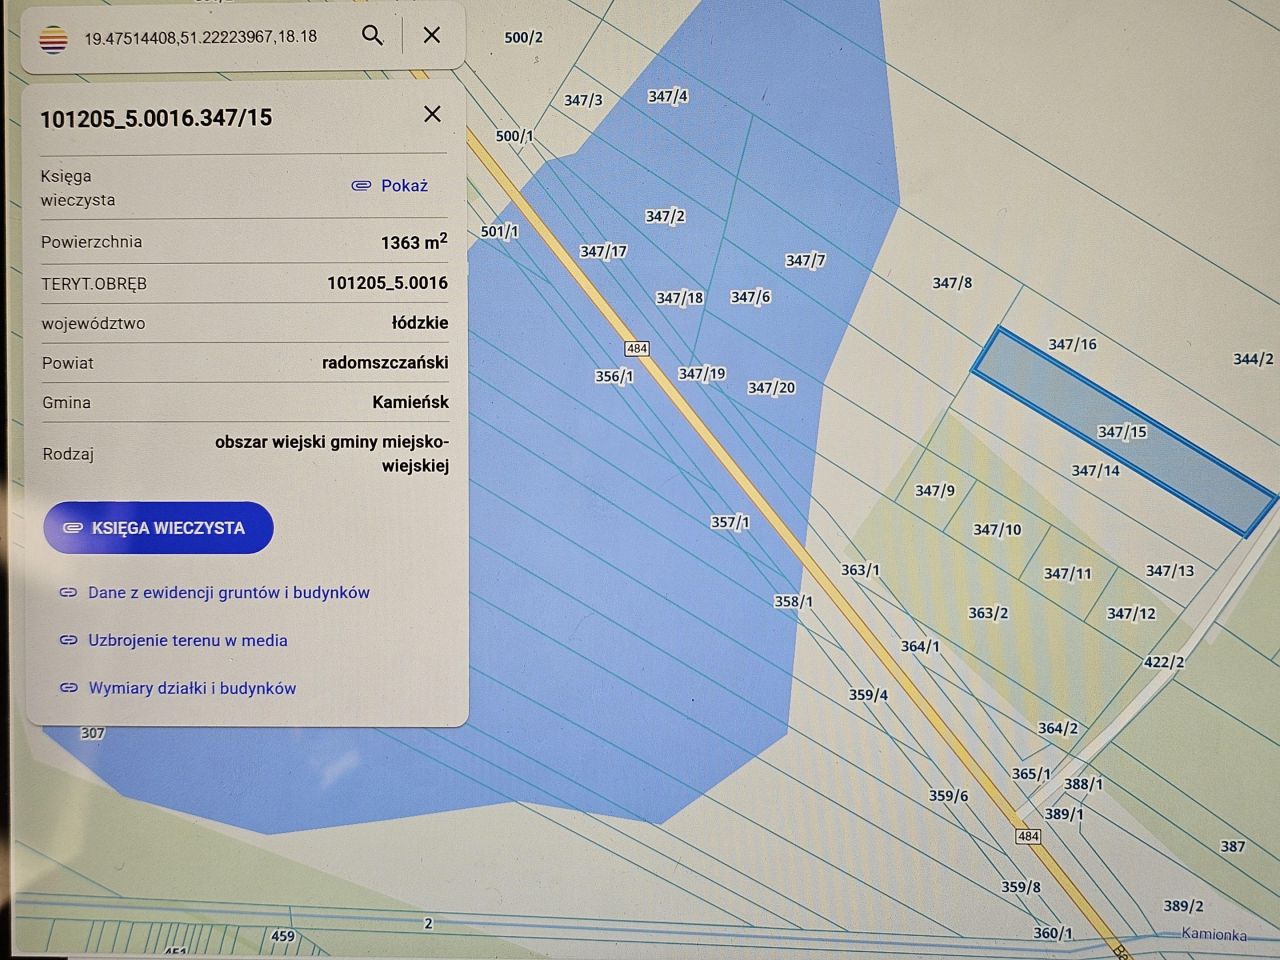
Task: Close the parcel 347/15 info panel
Action: tap(432, 114)
